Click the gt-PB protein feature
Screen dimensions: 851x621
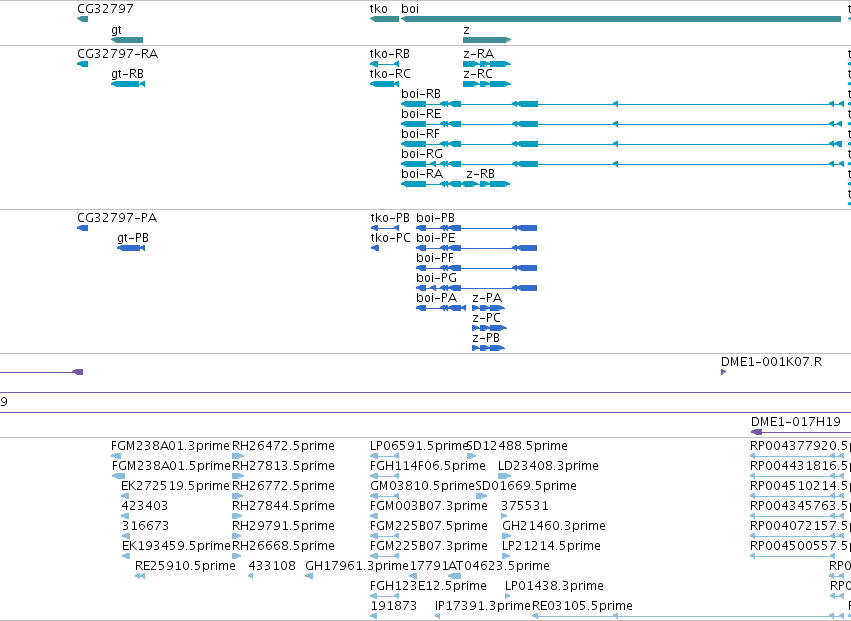(131, 248)
